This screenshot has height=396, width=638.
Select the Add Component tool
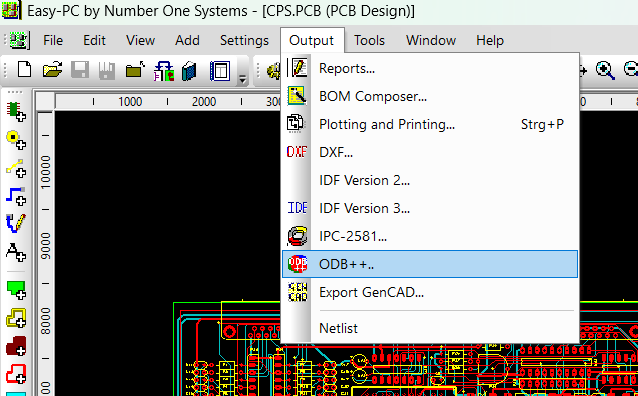16,111
